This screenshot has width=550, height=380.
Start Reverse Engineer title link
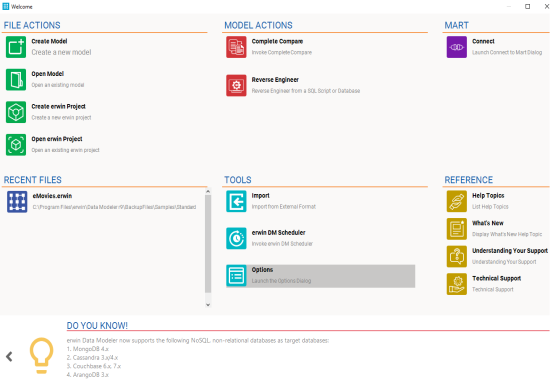coord(275,80)
